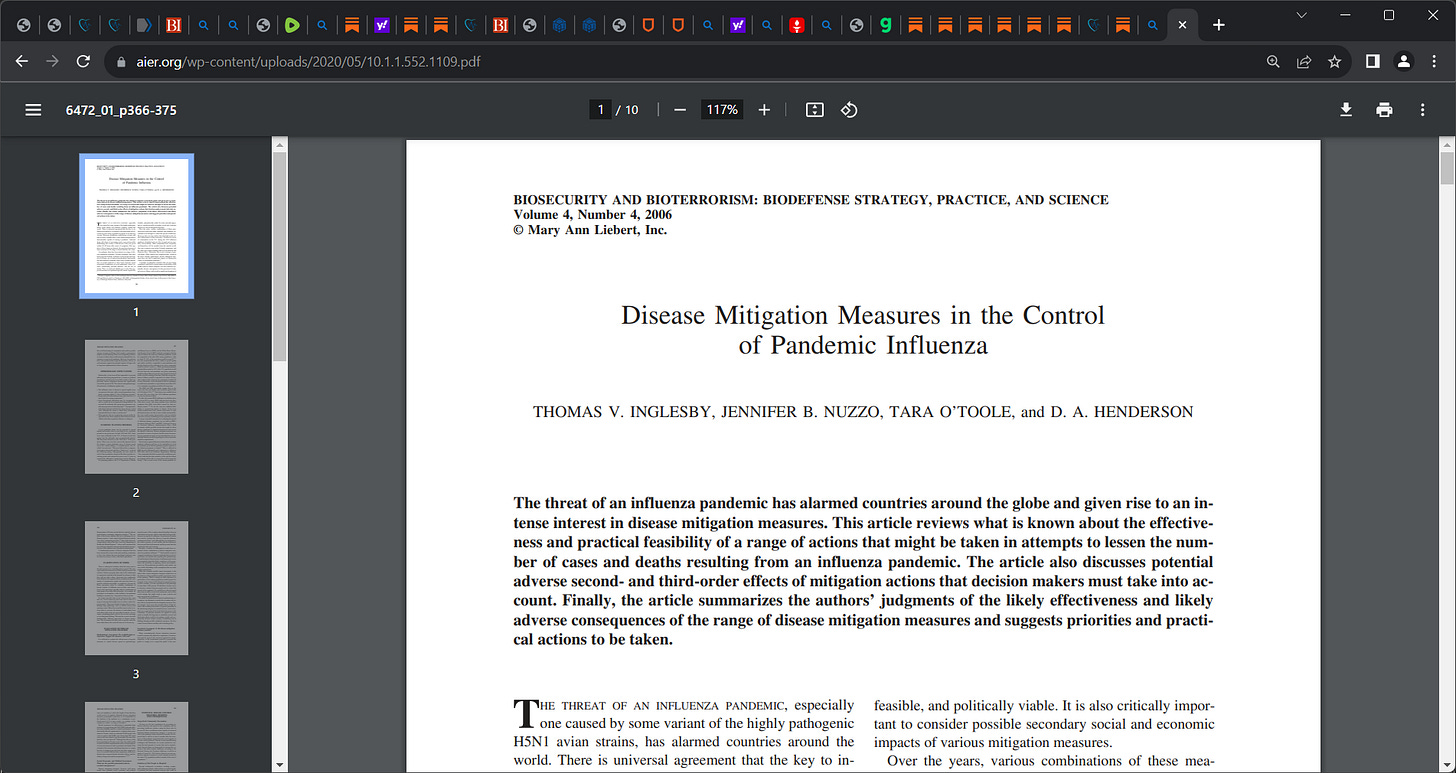Screen dimensions: 1456x773
Task: Open the Chrome side panel
Action: coord(1373,61)
